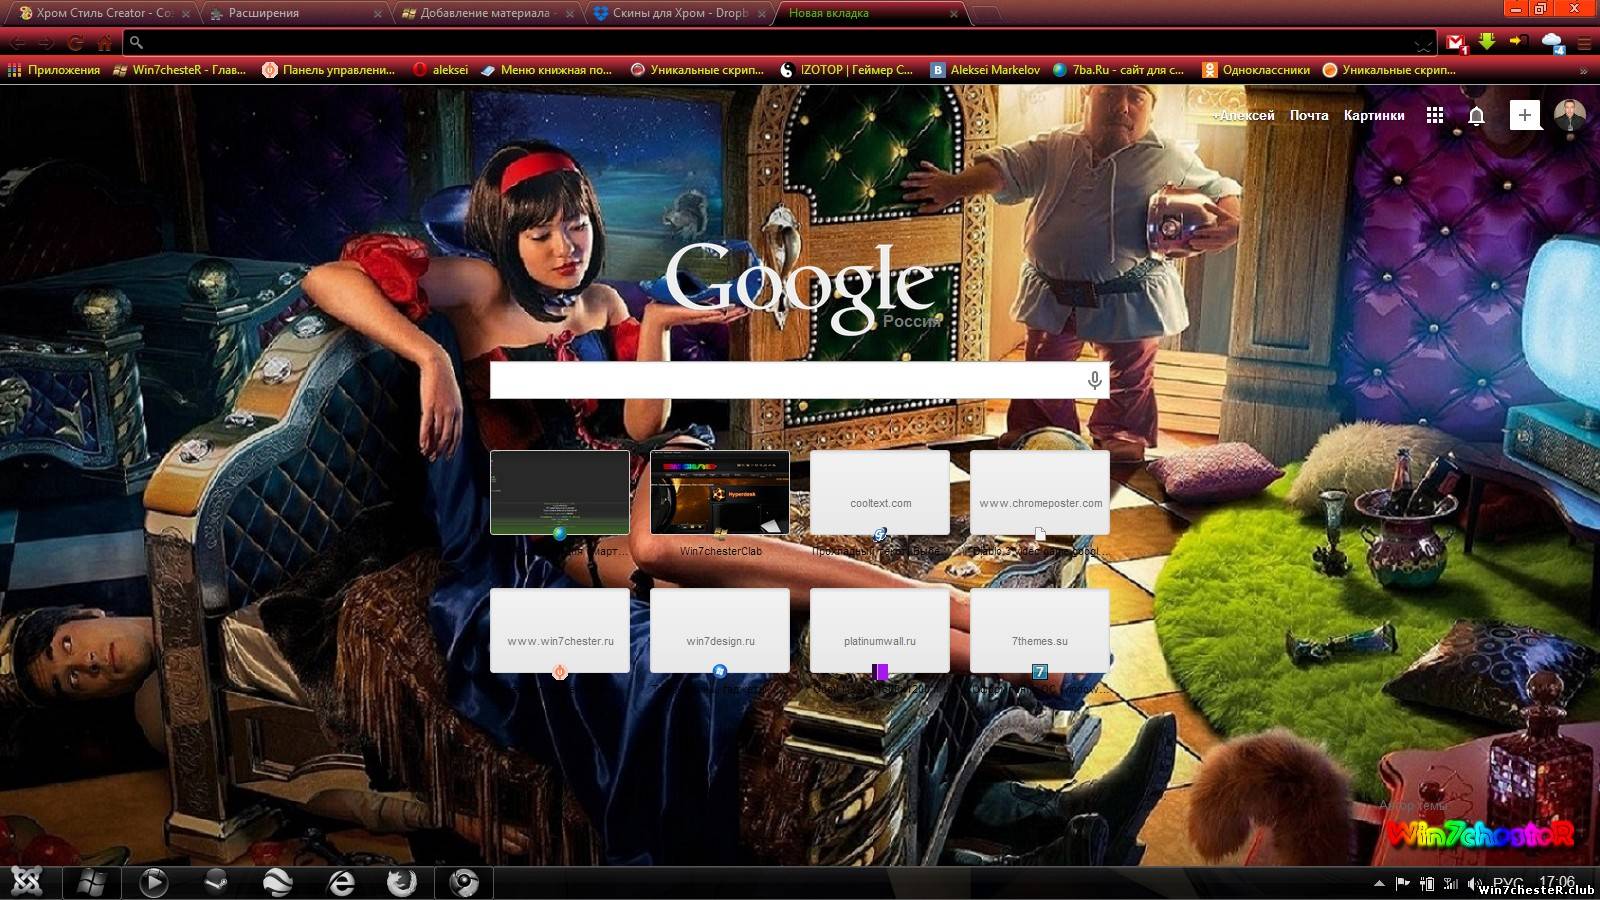Click the browser forward arrow
The height and width of the screenshot is (900, 1600).
[x=46, y=43]
